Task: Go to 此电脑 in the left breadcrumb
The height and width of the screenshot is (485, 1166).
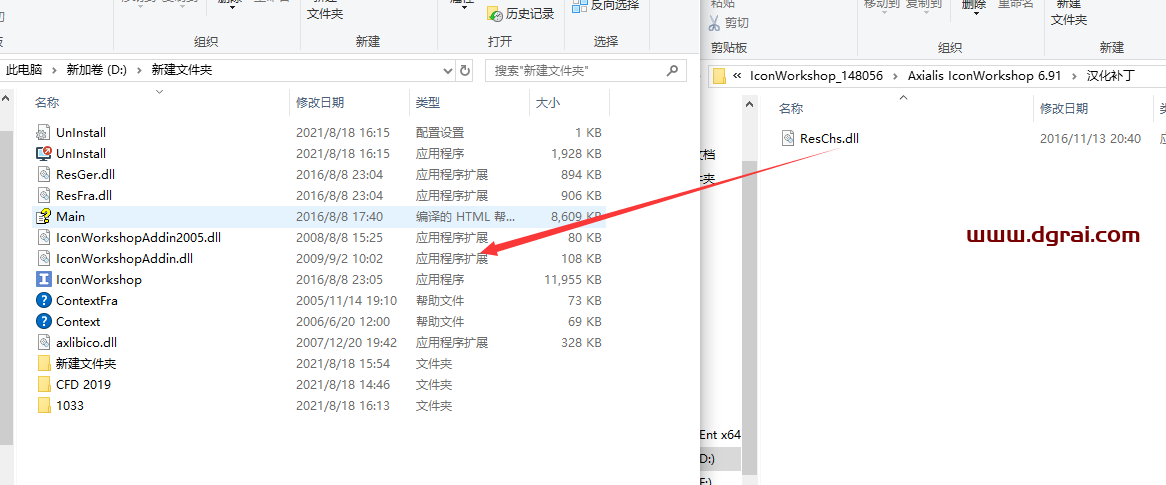Action: point(25,71)
